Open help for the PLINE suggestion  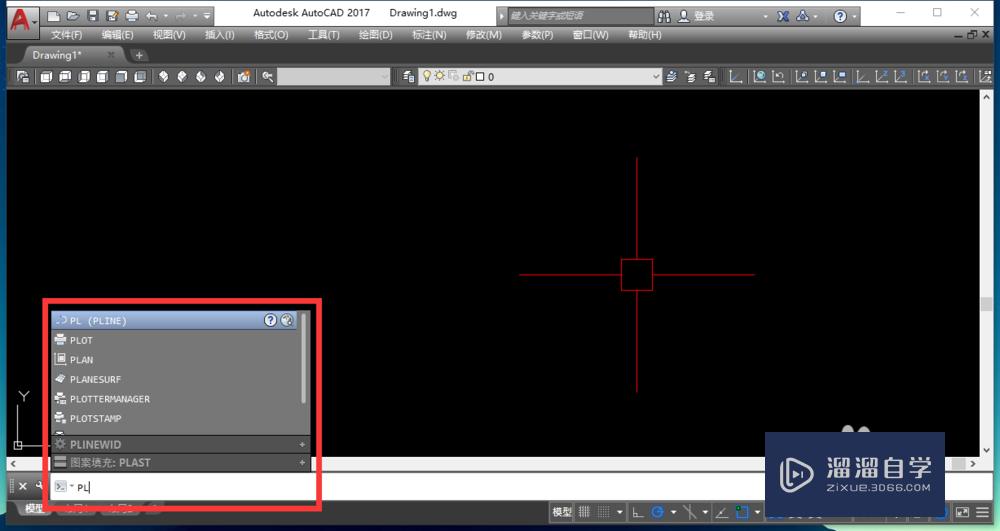(270, 320)
